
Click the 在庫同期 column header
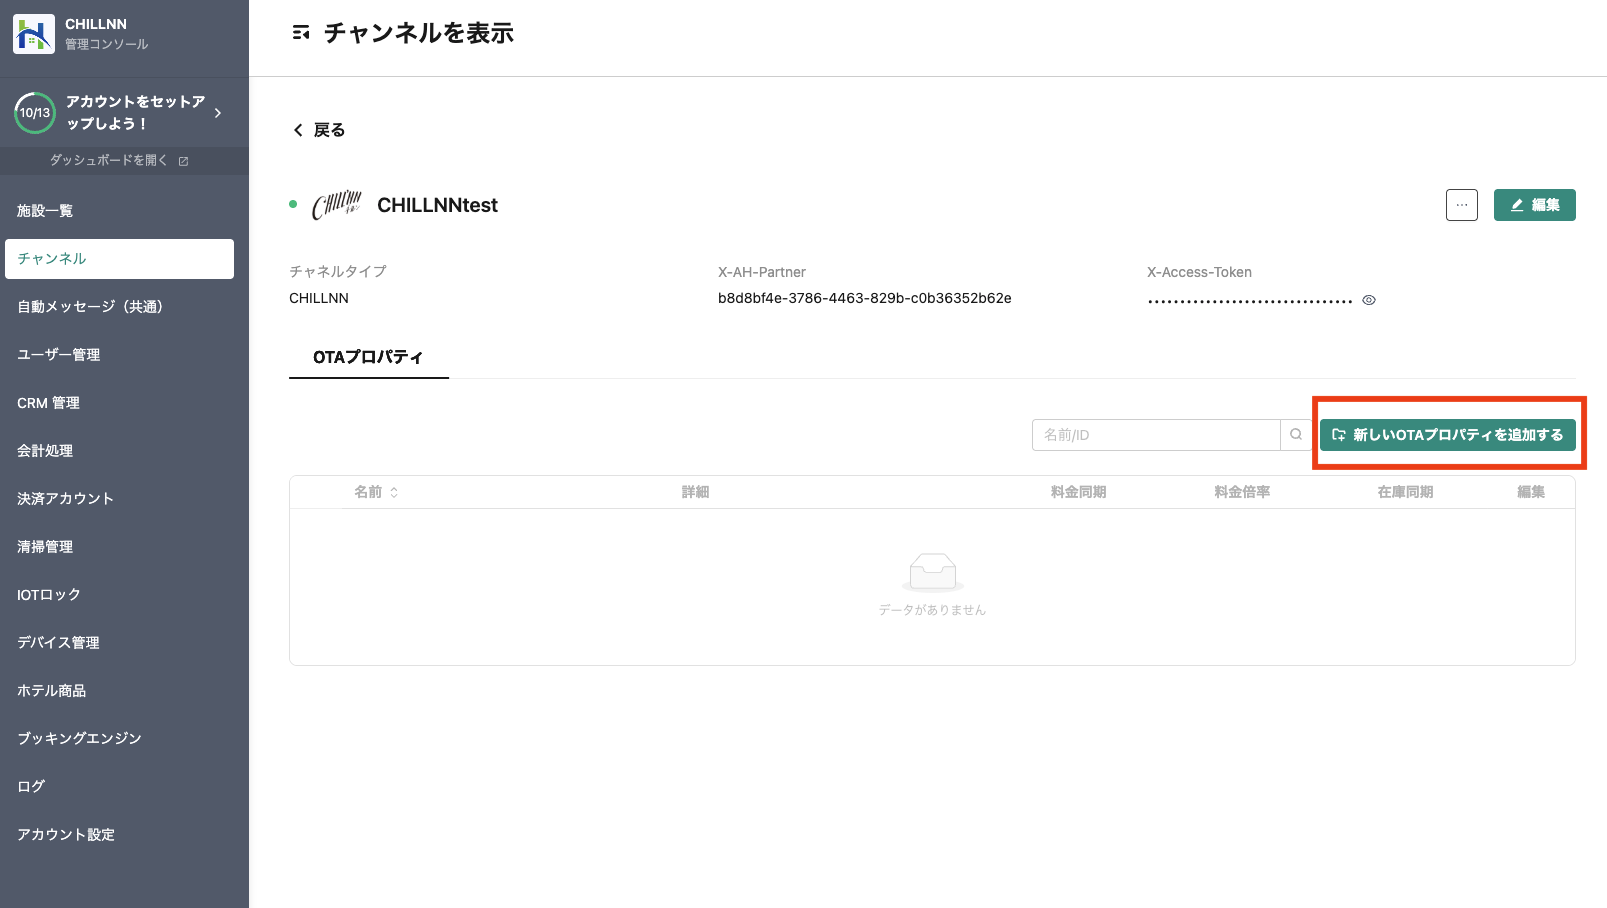coord(1405,492)
